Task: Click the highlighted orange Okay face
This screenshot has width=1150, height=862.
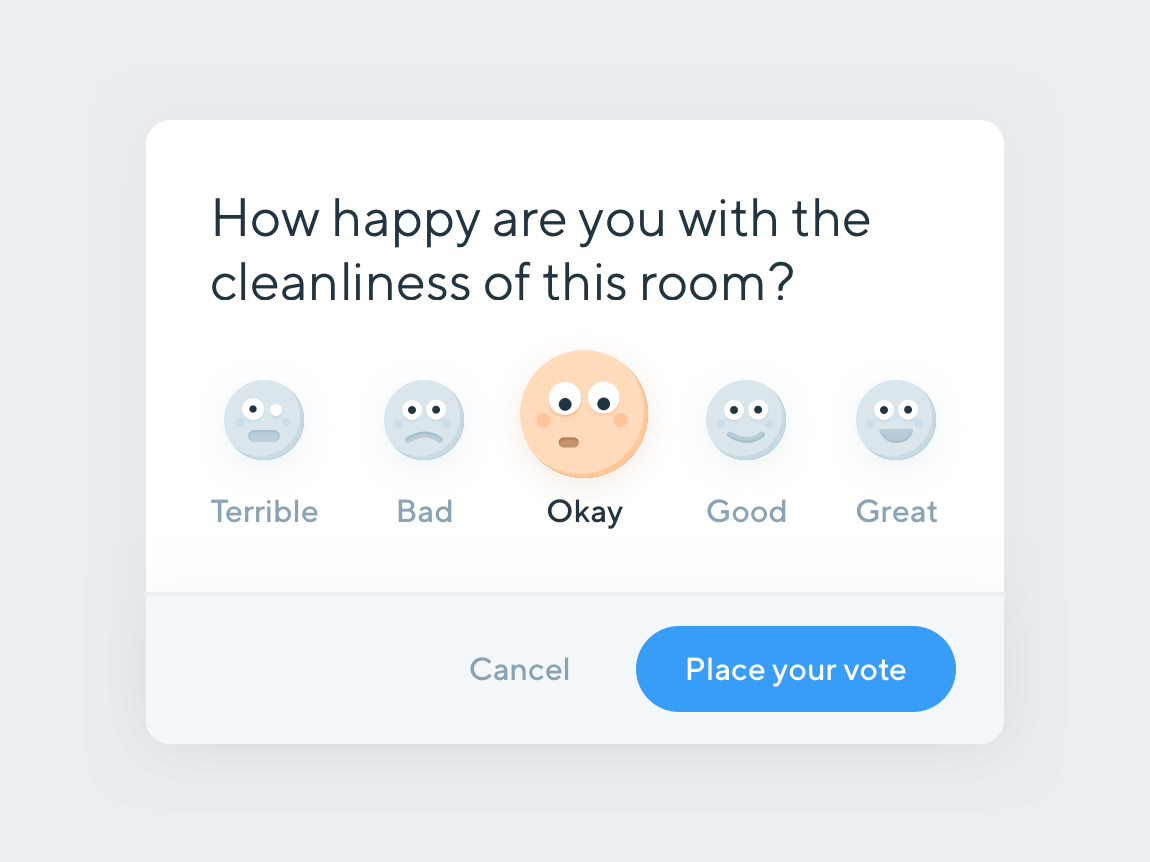Action: 584,414
